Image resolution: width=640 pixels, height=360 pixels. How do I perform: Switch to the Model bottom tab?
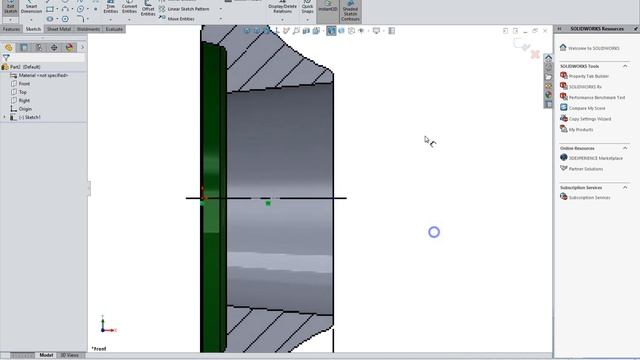[x=46, y=355]
